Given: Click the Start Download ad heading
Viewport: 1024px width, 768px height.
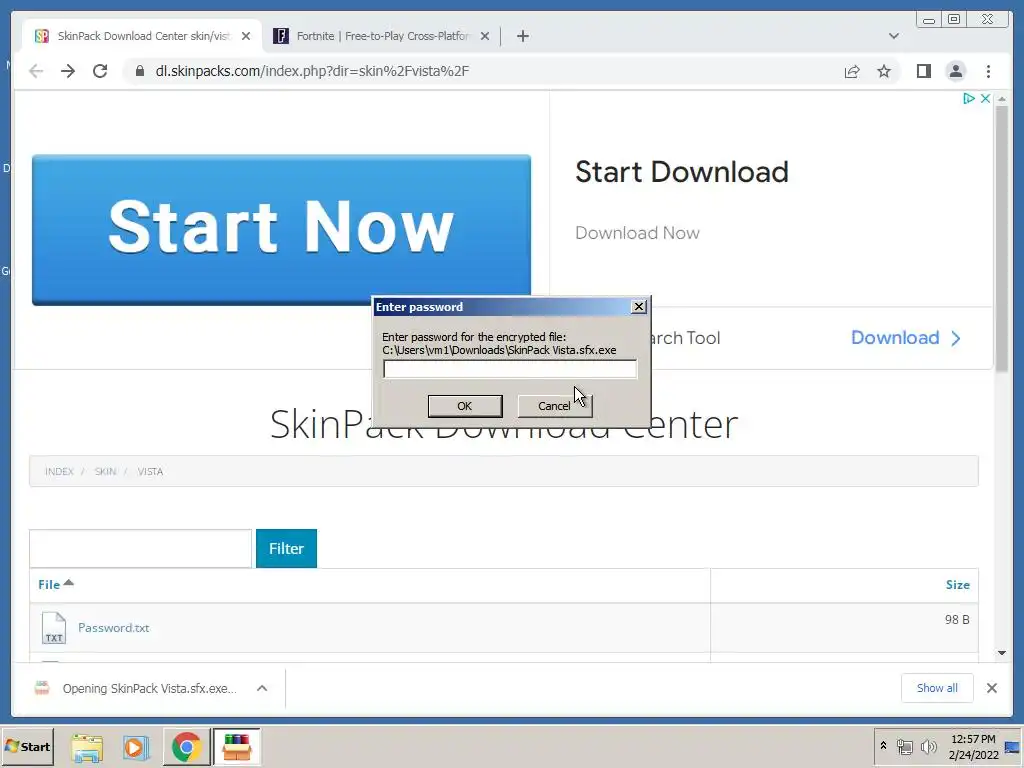Looking at the screenshot, I should (x=682, y=172).
